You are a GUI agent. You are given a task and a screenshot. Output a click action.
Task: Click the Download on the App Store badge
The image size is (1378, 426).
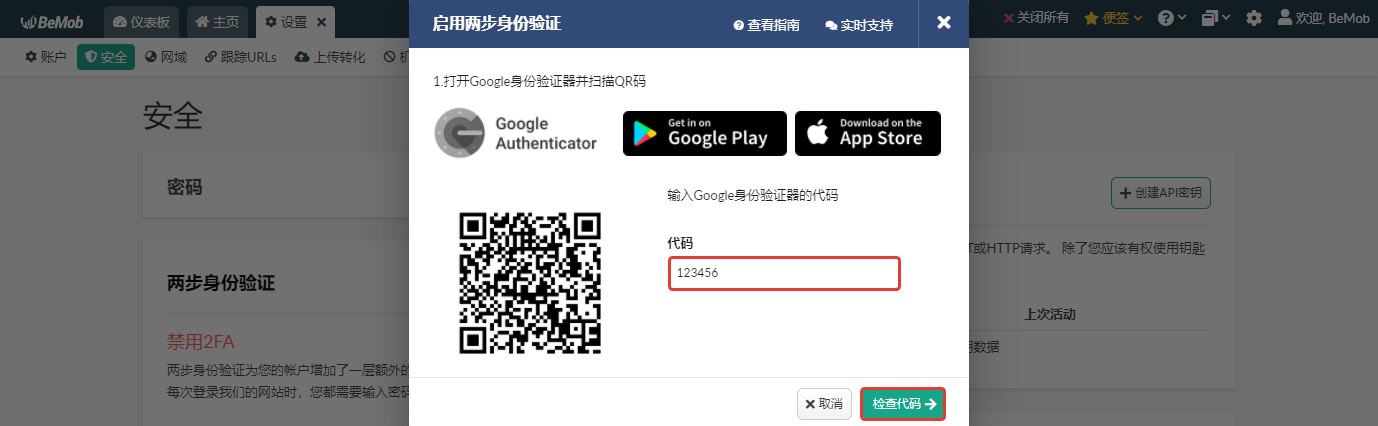868,133
